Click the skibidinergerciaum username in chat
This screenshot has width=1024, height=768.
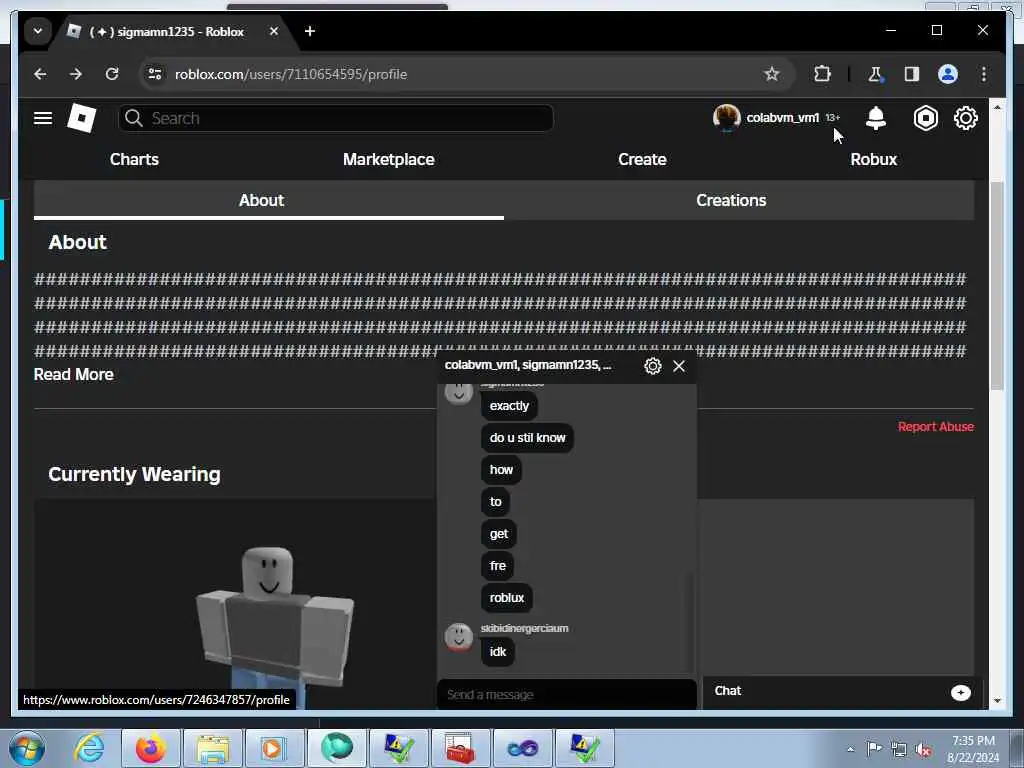[524, 628]
